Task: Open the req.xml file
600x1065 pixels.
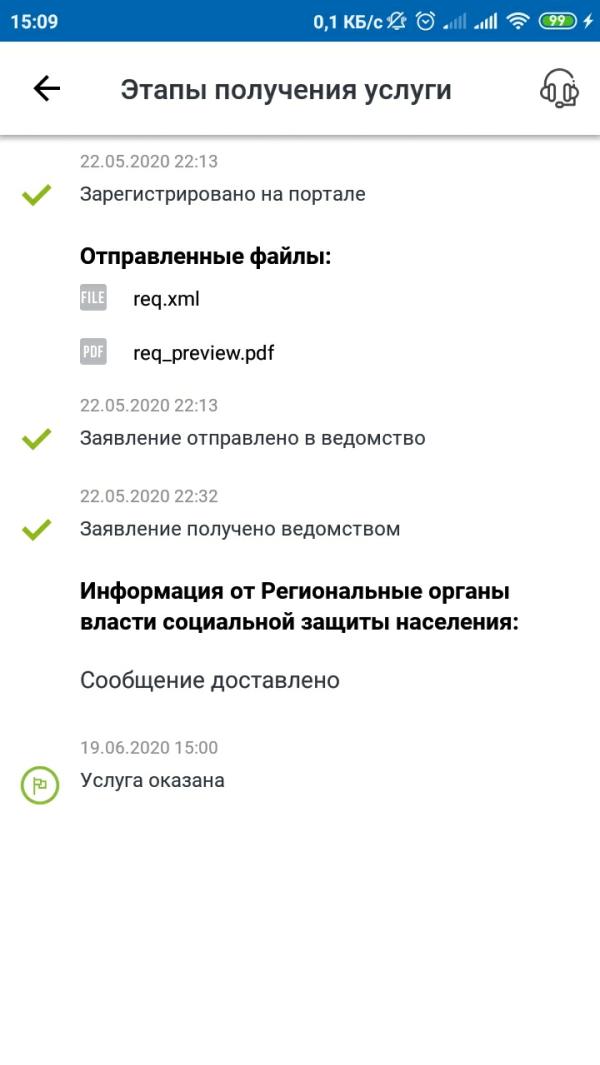Action: pyautogui.click(x=166, y=298)
